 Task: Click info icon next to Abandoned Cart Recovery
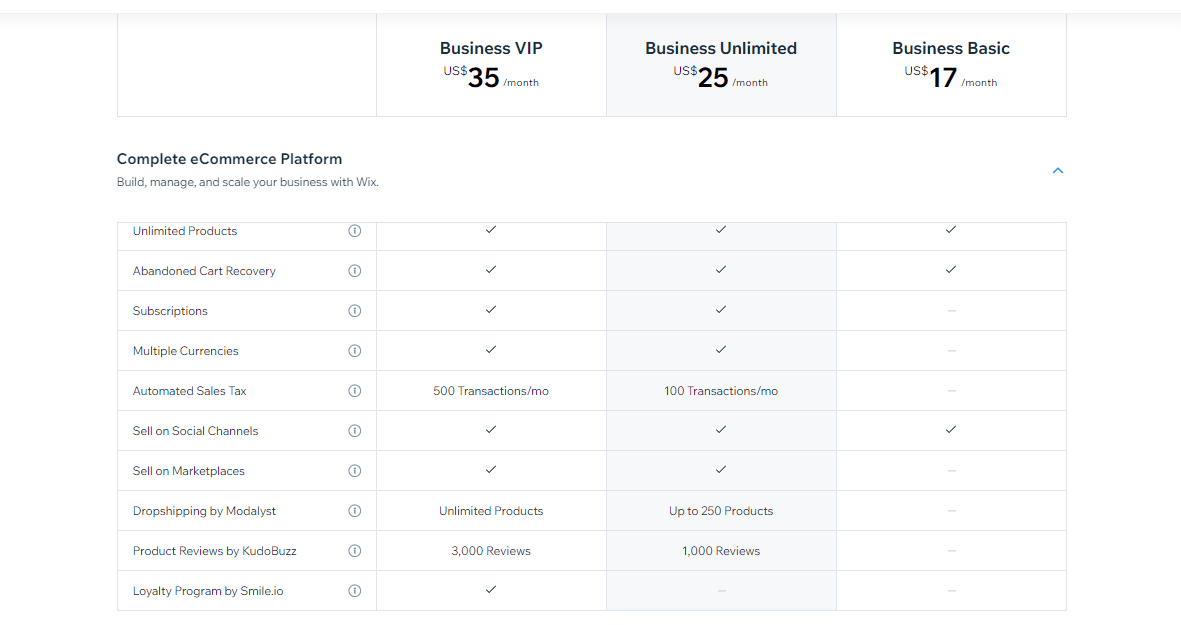tap(354, 271)
